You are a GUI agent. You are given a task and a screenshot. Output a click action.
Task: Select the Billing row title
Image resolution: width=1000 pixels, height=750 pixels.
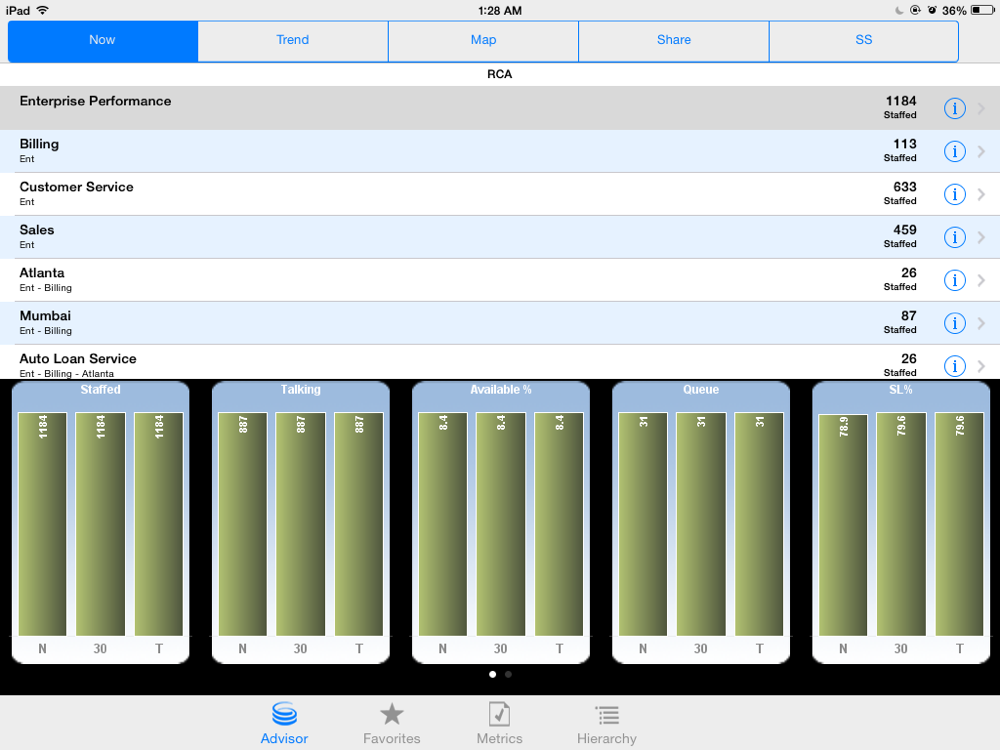tap(39, 144)
